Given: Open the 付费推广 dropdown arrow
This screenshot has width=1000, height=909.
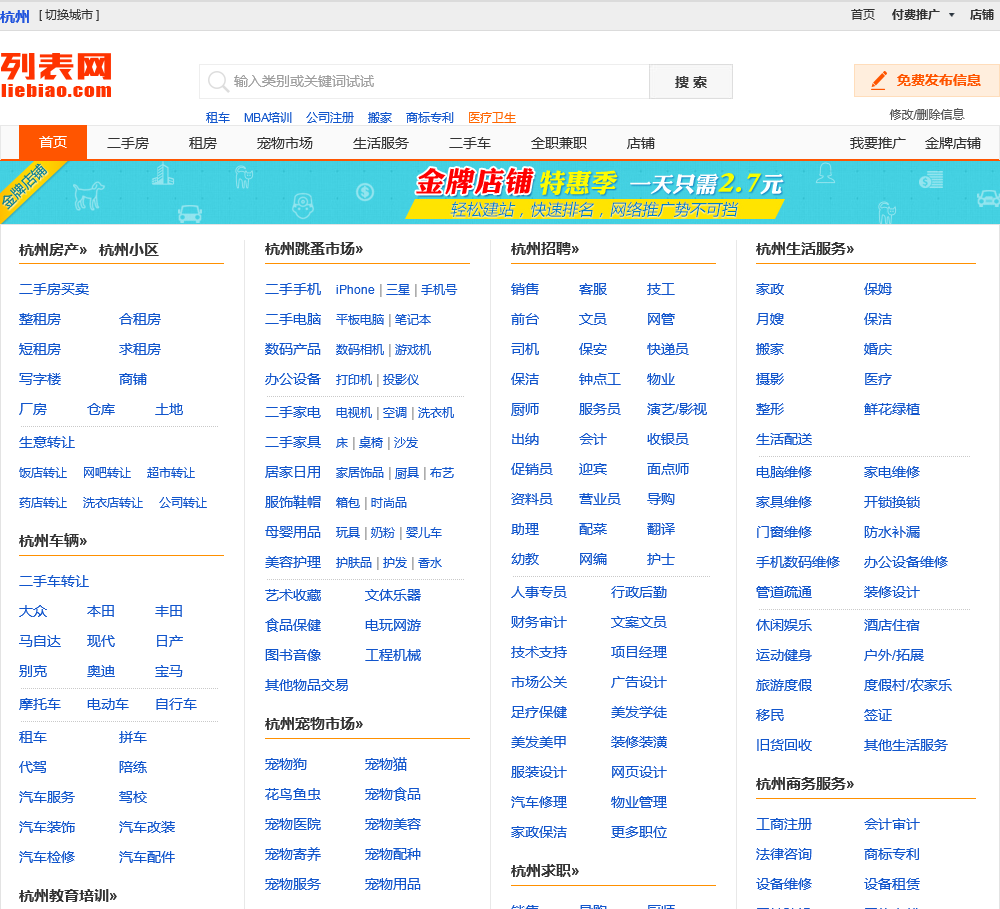Looking at the screenshot, I should (x=952, y=15).
